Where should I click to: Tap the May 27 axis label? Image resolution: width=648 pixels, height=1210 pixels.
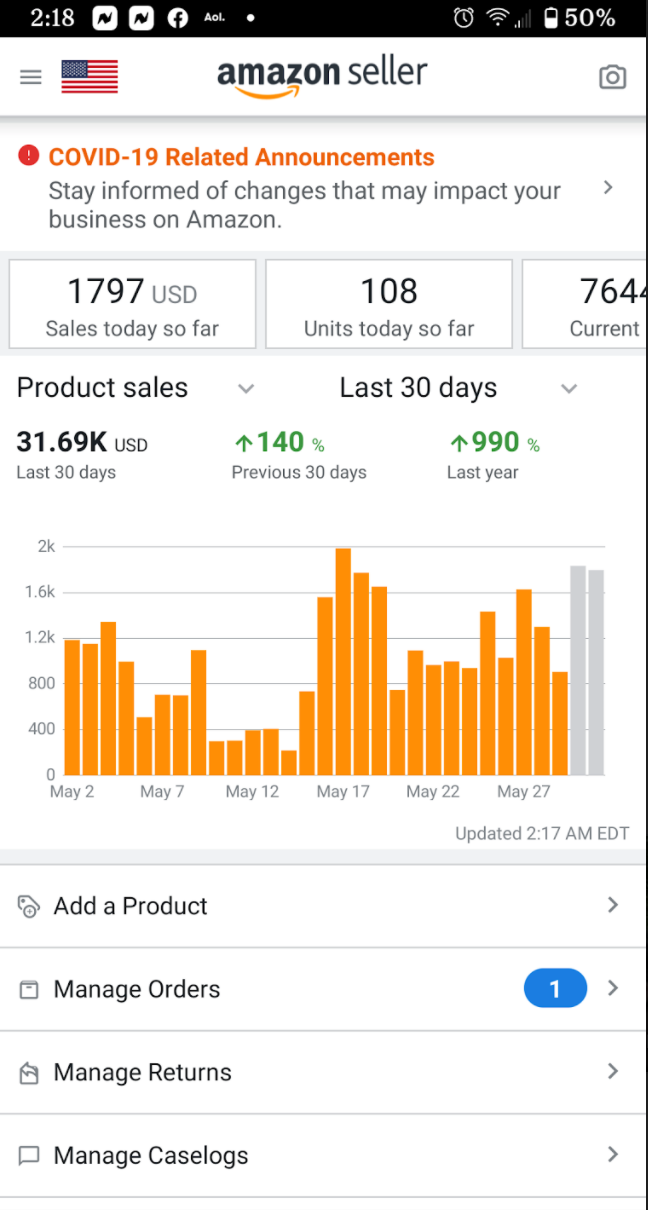tap(524, 792)
